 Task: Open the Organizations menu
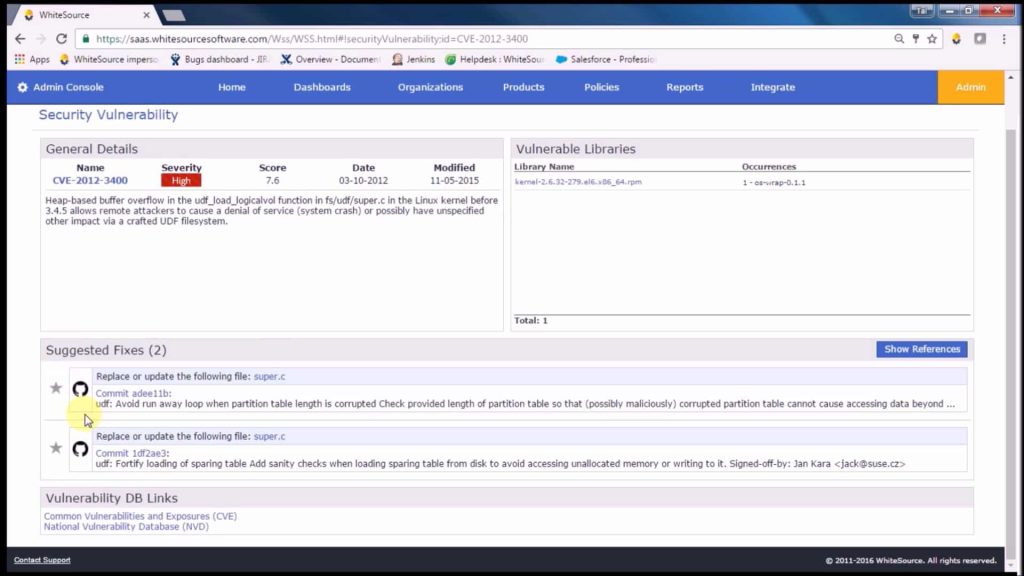coord(430,88)
